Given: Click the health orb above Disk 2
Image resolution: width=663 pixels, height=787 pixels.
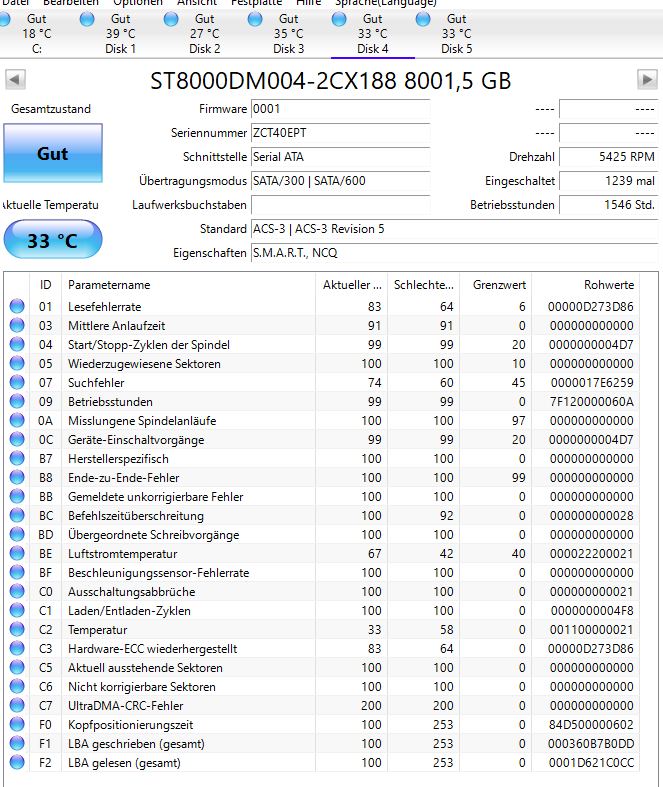Looking at the screenshot, I should [171, 19].
